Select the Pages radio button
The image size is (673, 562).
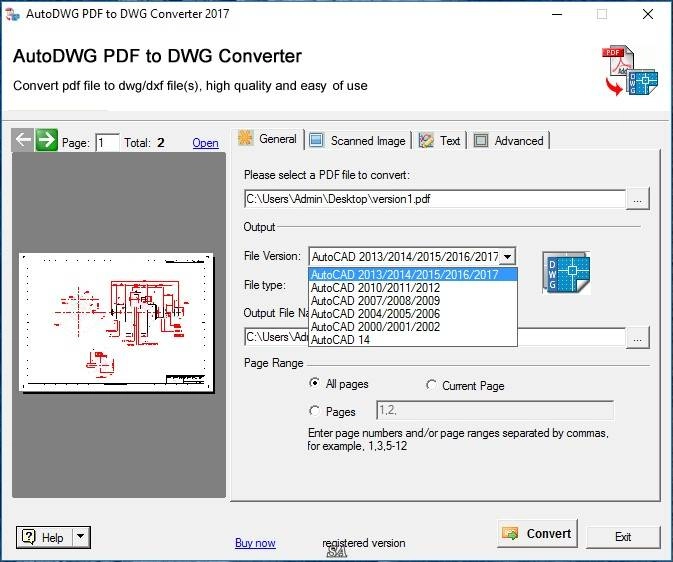314,411
